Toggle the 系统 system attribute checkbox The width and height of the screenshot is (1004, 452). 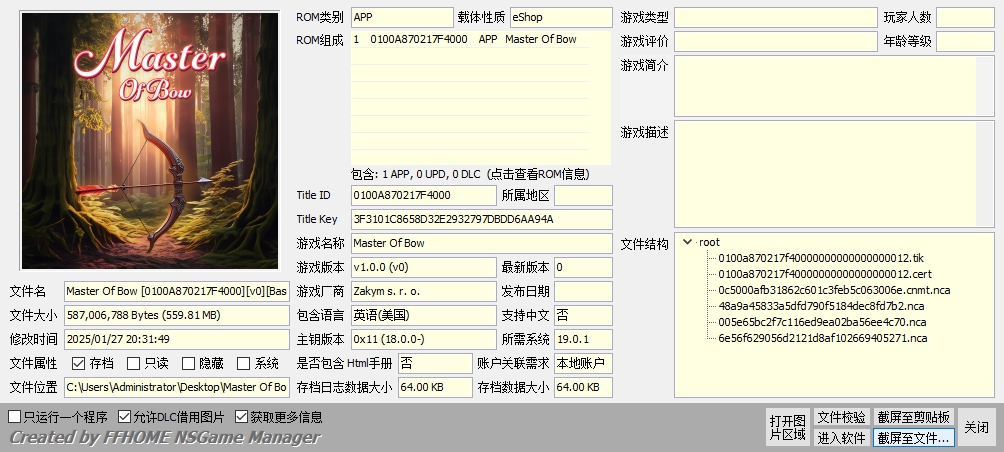244,364
